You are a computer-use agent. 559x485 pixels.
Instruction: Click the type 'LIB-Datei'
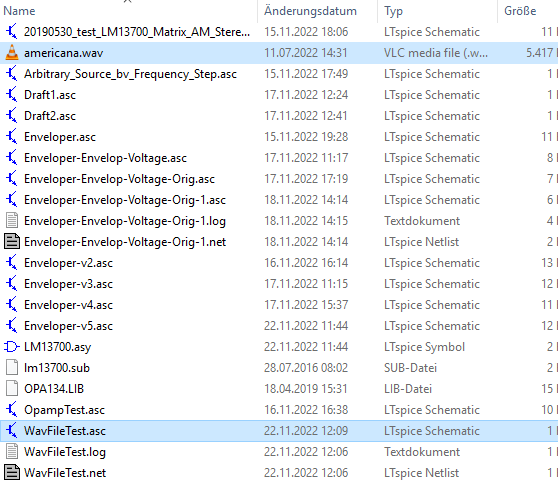tap(408, 389)
